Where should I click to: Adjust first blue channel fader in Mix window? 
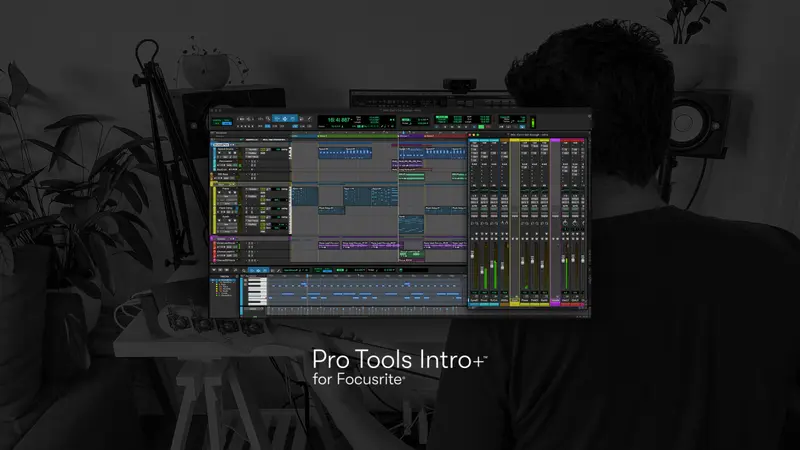coord(472,255)
